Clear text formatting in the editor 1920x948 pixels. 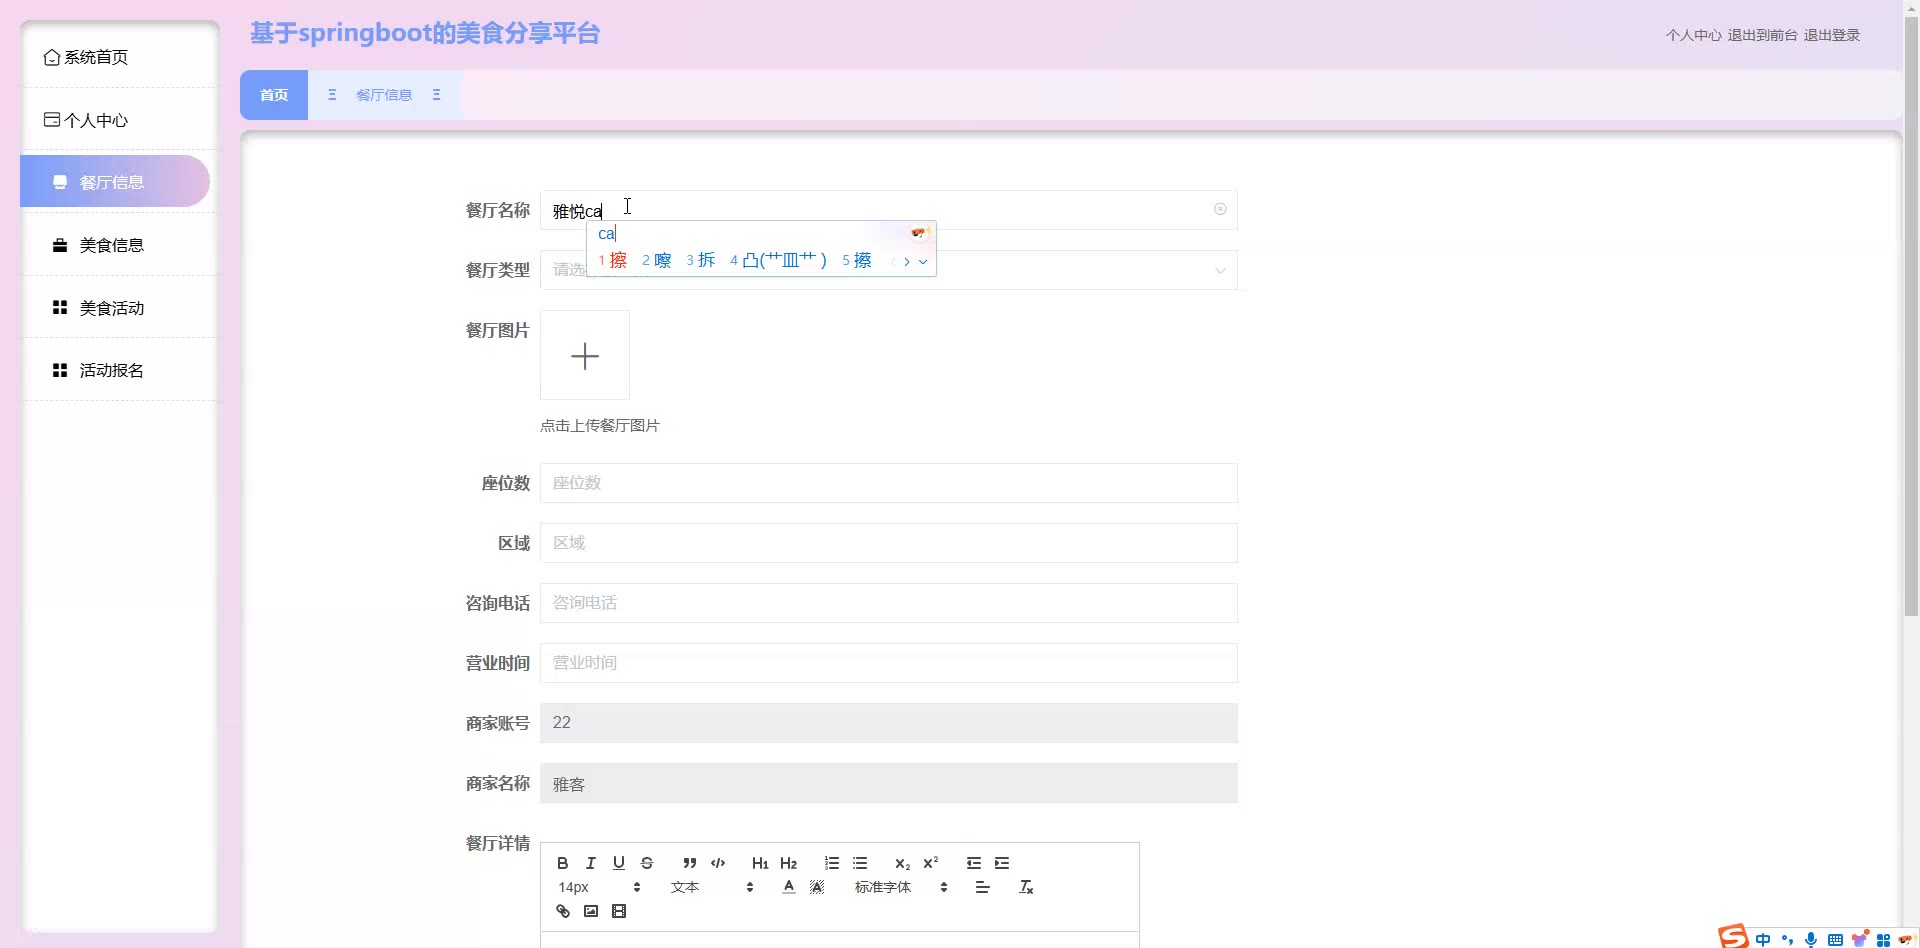tap(1025, 887)
